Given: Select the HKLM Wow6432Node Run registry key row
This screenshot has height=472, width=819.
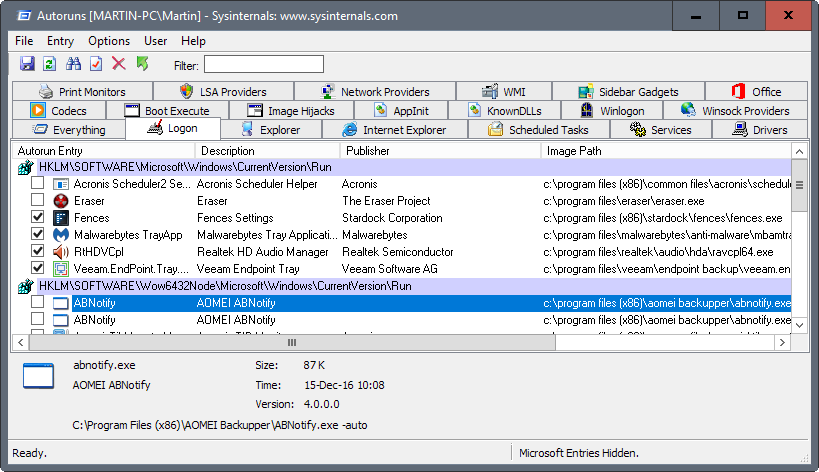Looking at the screenshot, I should pos(414,286).
